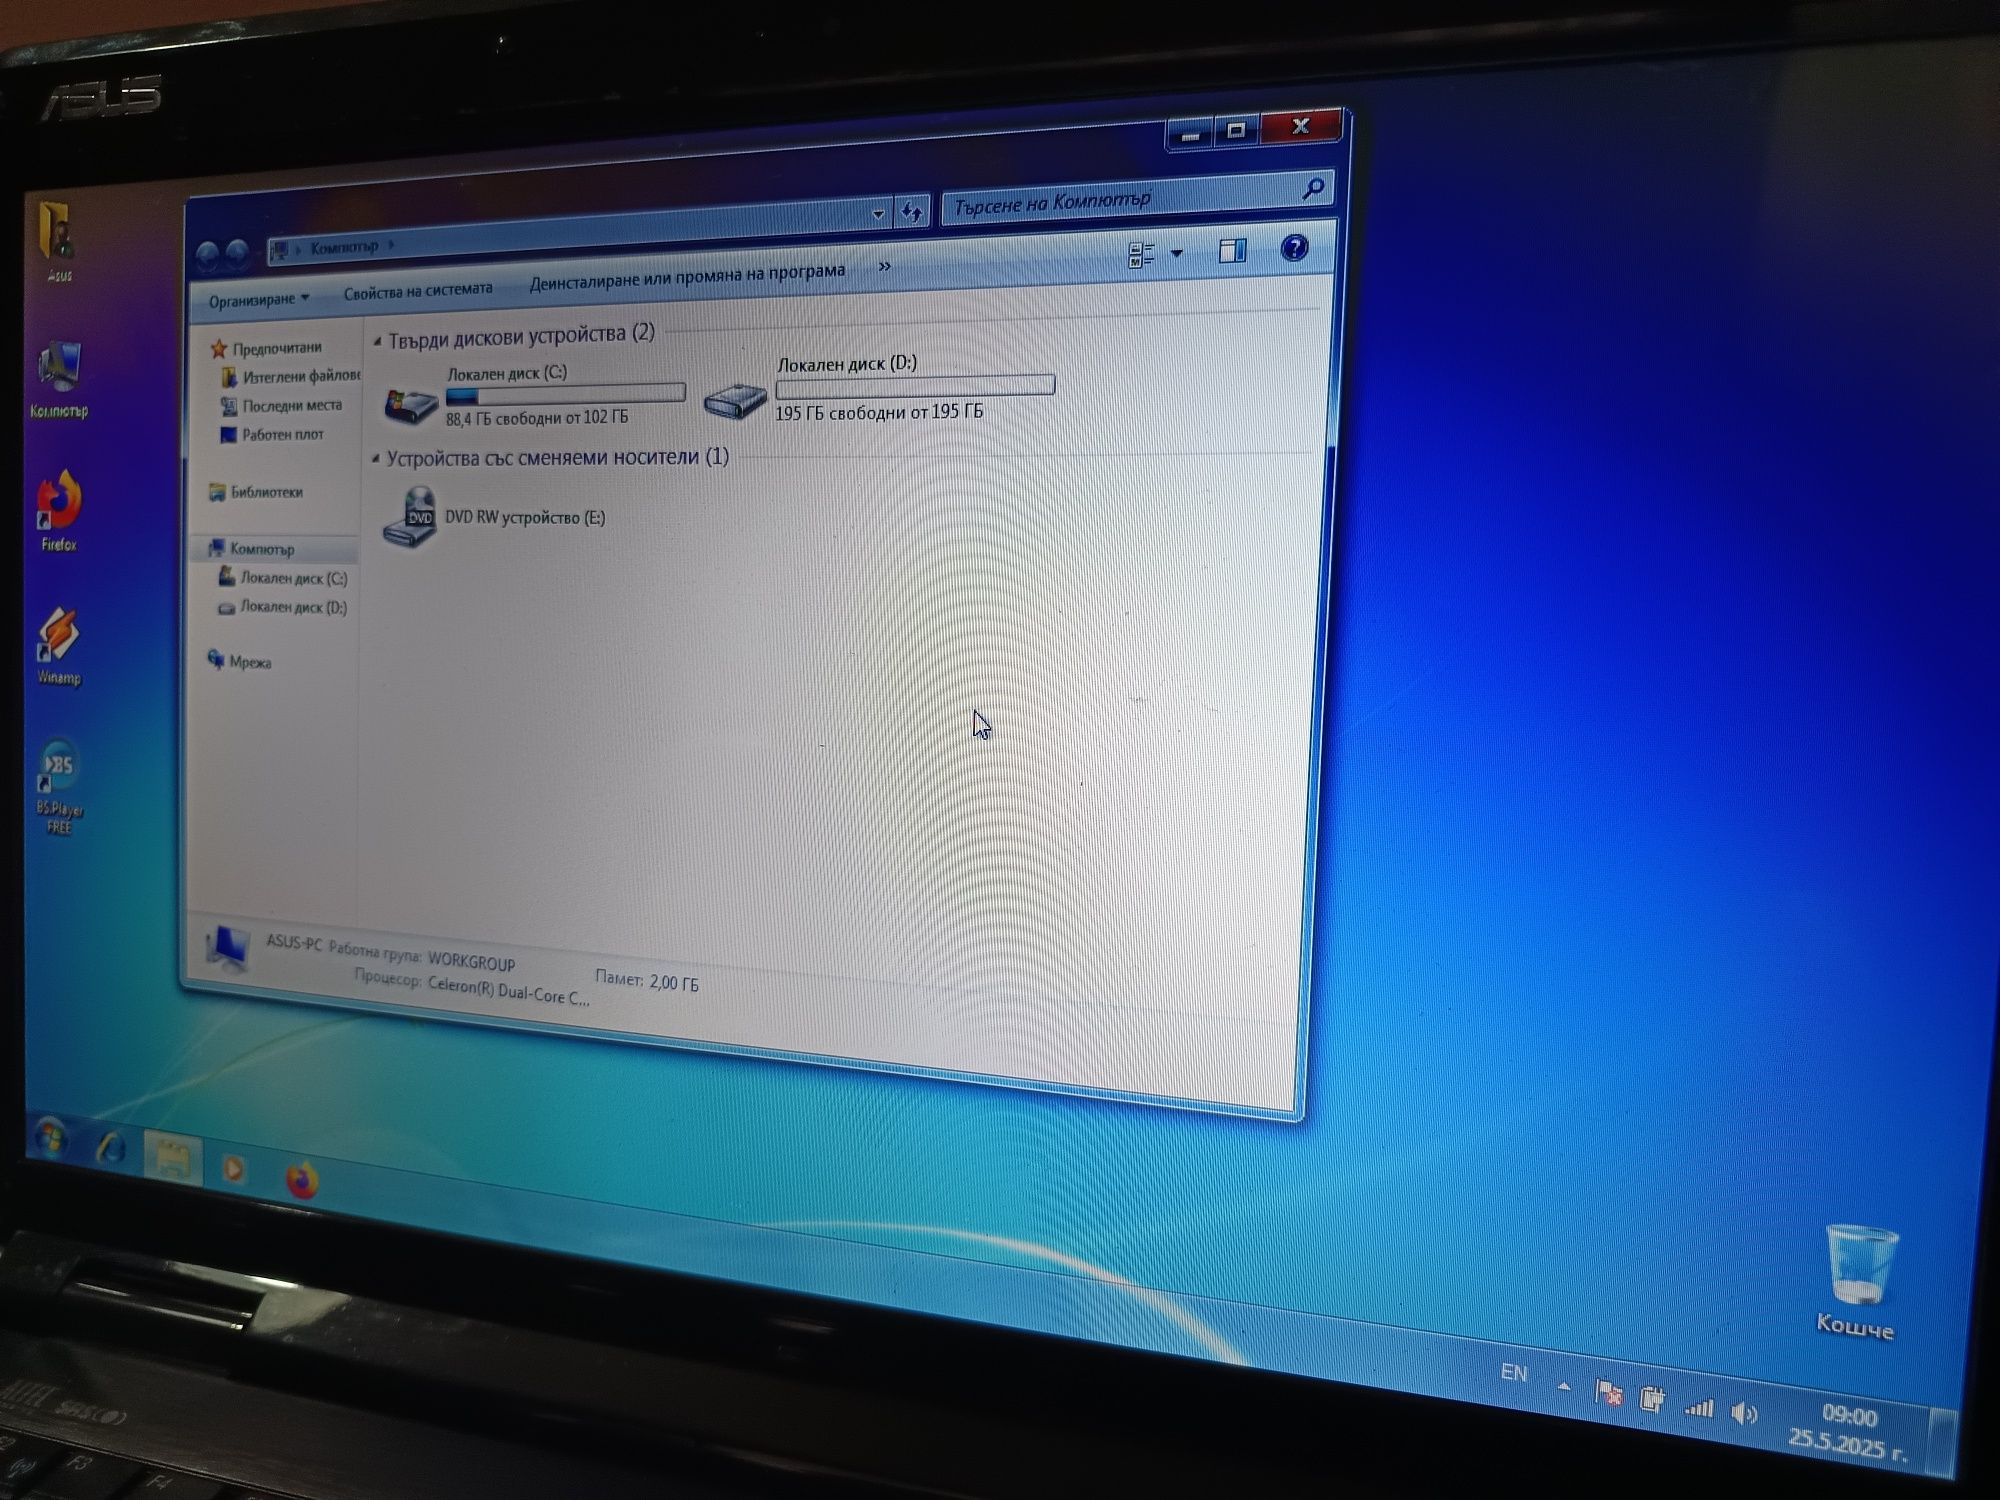Open the Кошче recycle bin
Image resolution: width=2000 pixels, height=1500 pixels.
point(1858,1282)
